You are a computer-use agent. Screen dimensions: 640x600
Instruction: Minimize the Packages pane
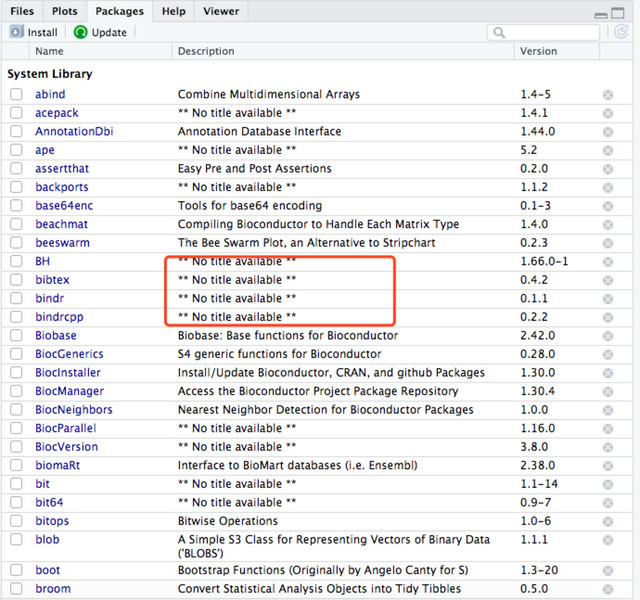(x=600, y=16)
